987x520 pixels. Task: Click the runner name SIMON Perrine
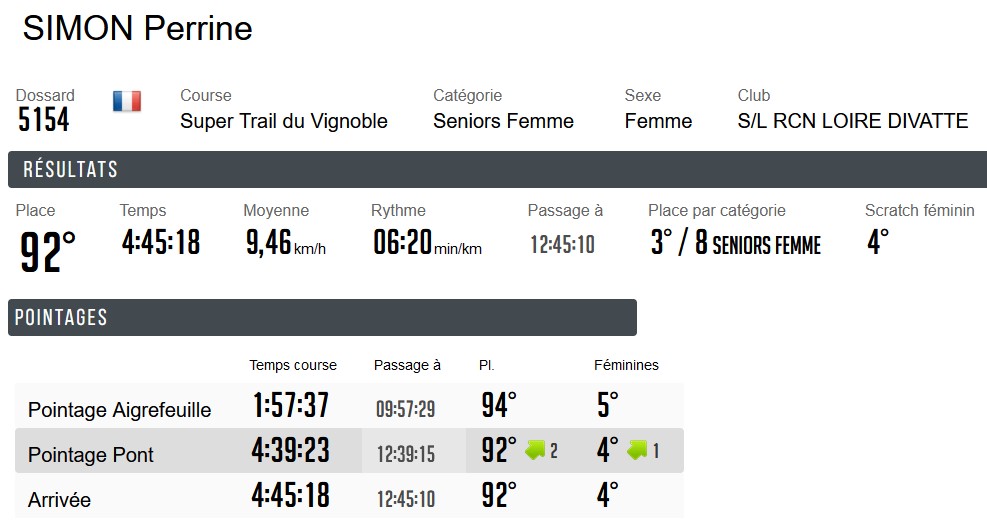(x=138, y=29)
